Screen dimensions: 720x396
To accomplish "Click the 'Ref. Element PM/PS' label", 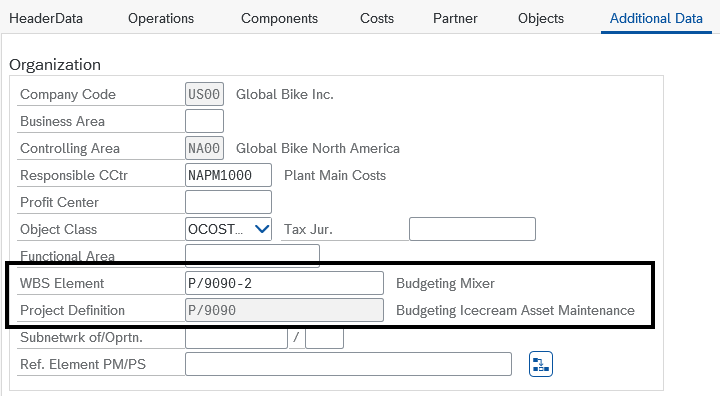I will point(83,364).
